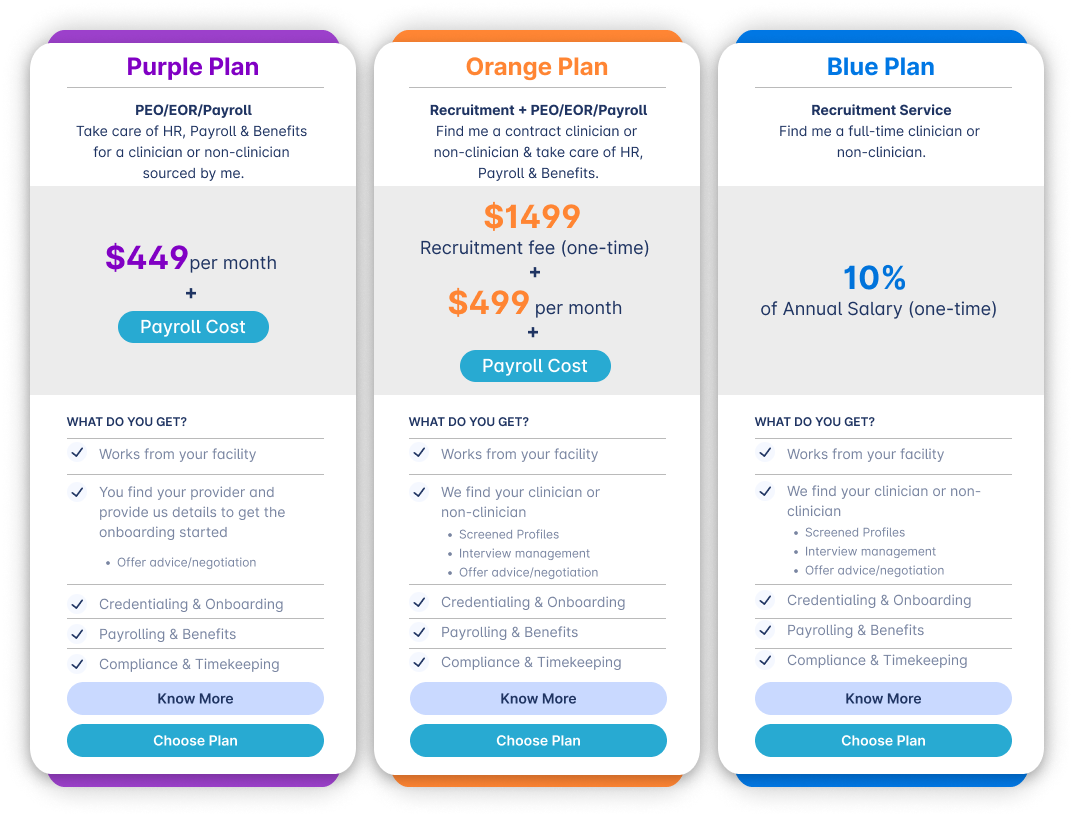Viewport: 1074px width, 817px height.
Task: Select the Orange Plan heading
Action: coord(537,67)
